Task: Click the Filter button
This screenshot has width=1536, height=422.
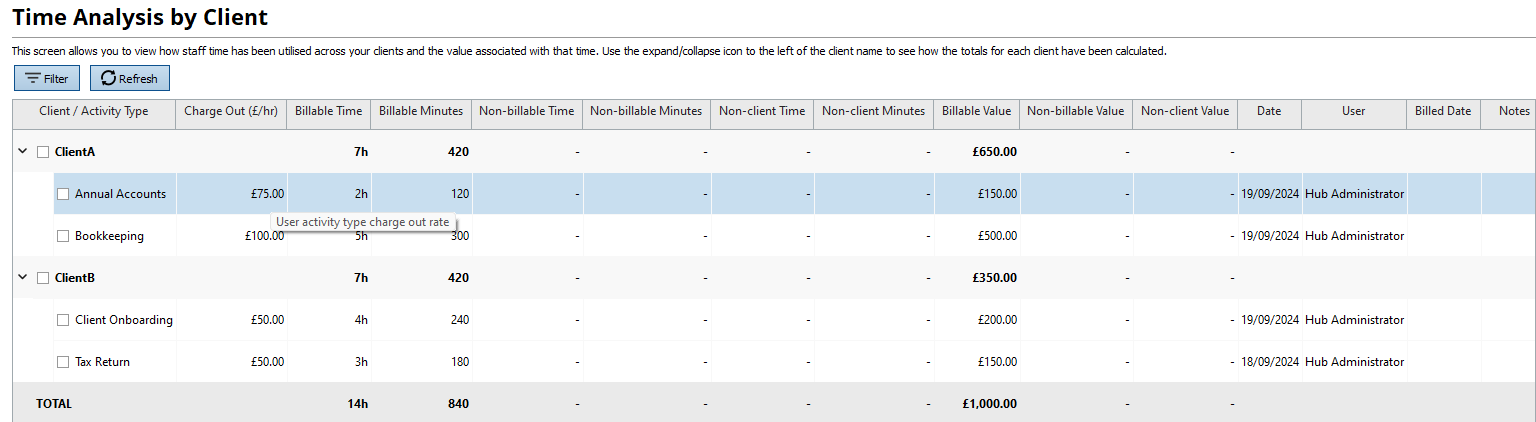Action: click(46, 78)
